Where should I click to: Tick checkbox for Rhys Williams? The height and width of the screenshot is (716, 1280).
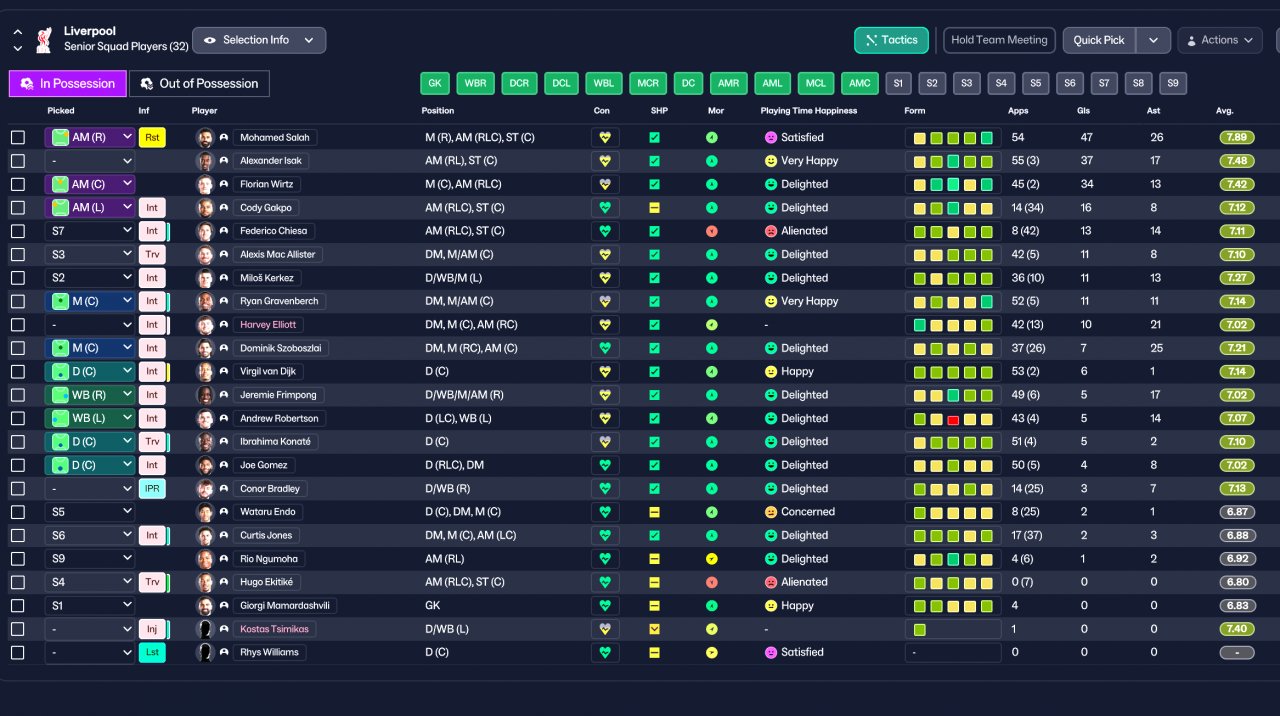pyautogui.click(x=18, y=652)
